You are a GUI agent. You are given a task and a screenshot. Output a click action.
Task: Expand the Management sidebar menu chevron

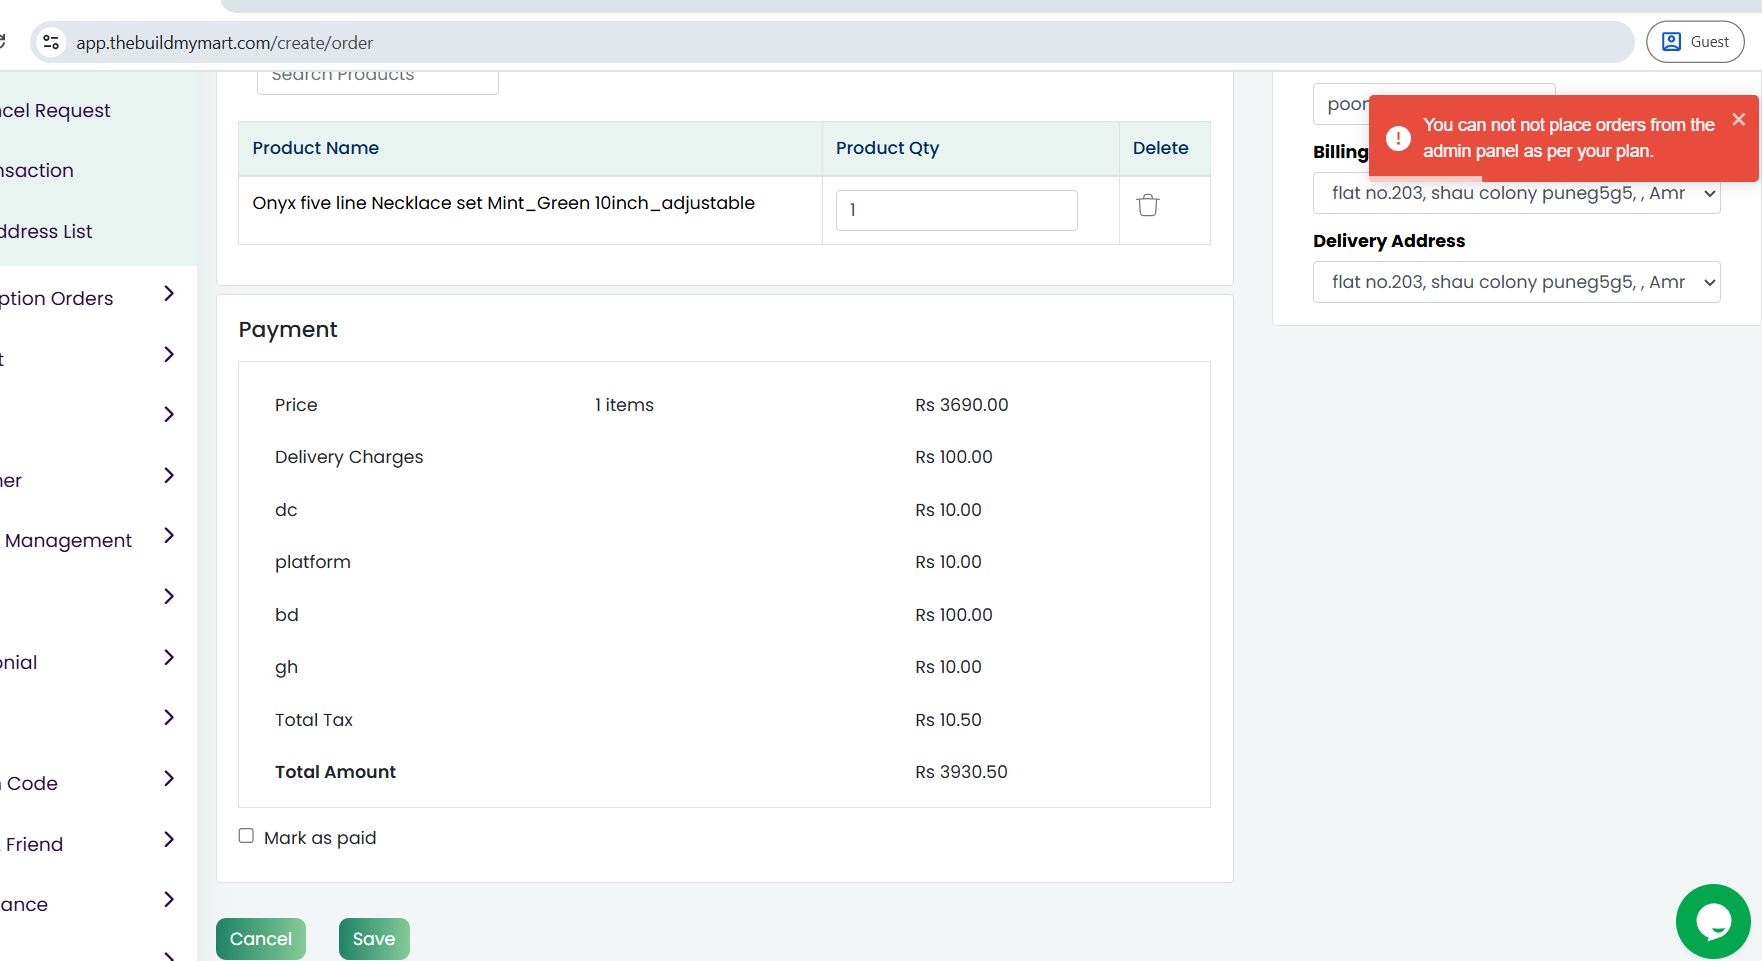click(x=169, y=536)
